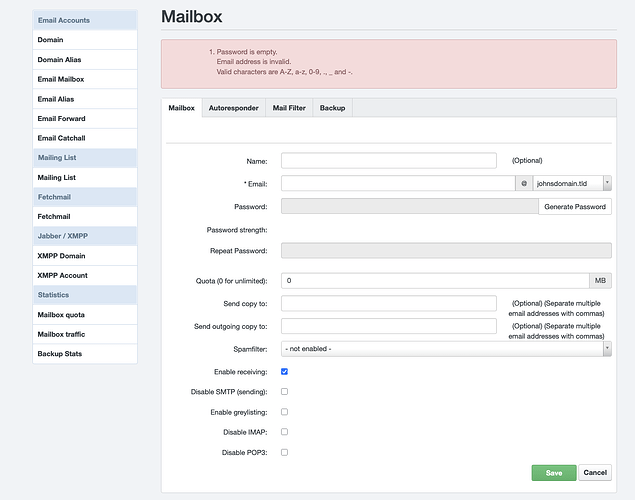Open Mailing List item under Mailing List header
This screenshot has height=500, width=635.
[85, 177]
